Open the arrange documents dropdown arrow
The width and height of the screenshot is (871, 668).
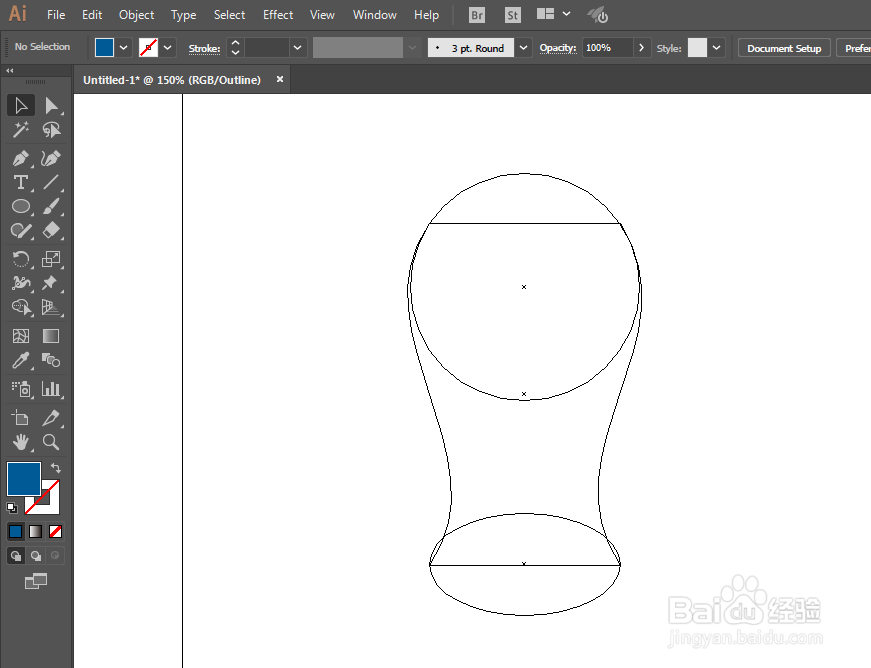[x=567, y=14]
